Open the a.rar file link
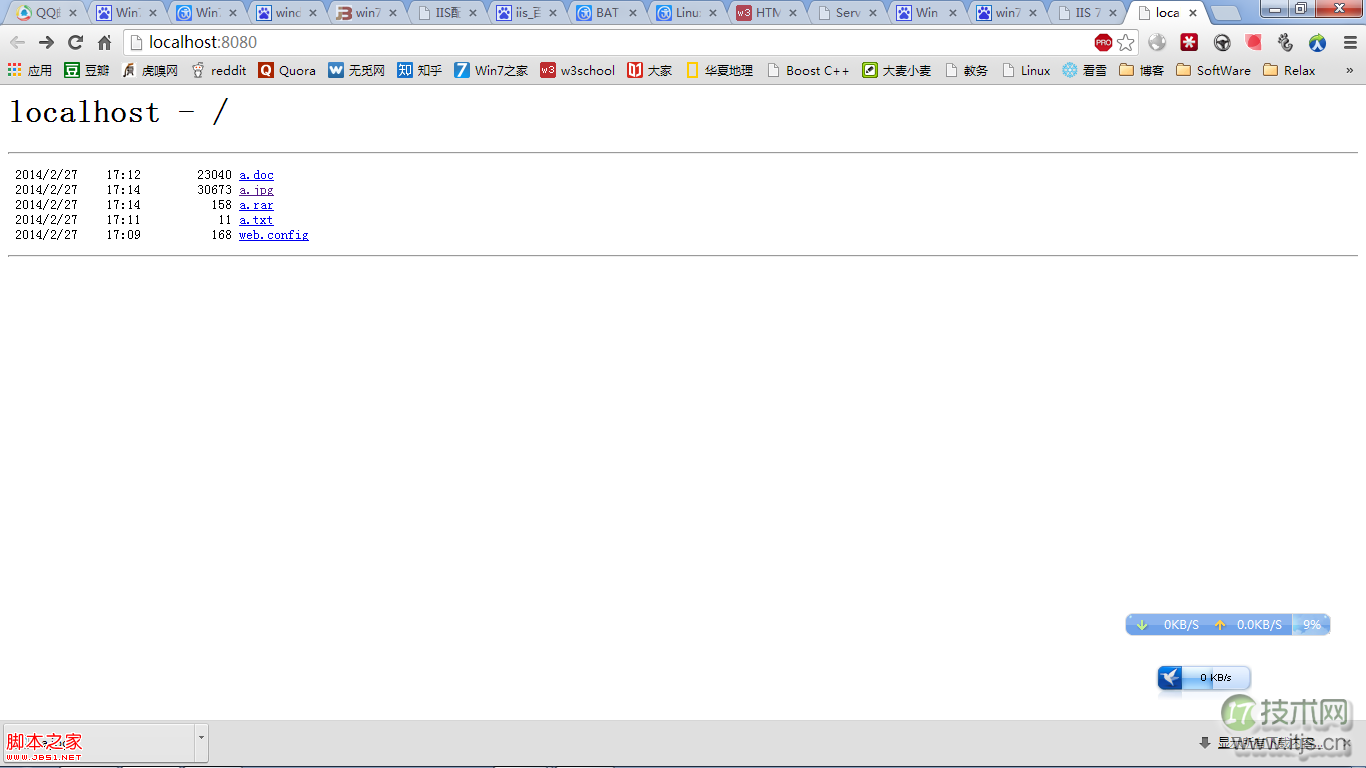1366x768 pixels. pos(256,205)
